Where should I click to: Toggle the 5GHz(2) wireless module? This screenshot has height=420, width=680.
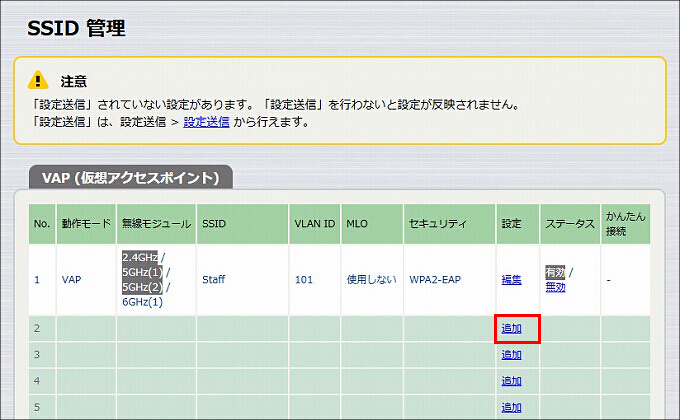(x=142, y=287)
